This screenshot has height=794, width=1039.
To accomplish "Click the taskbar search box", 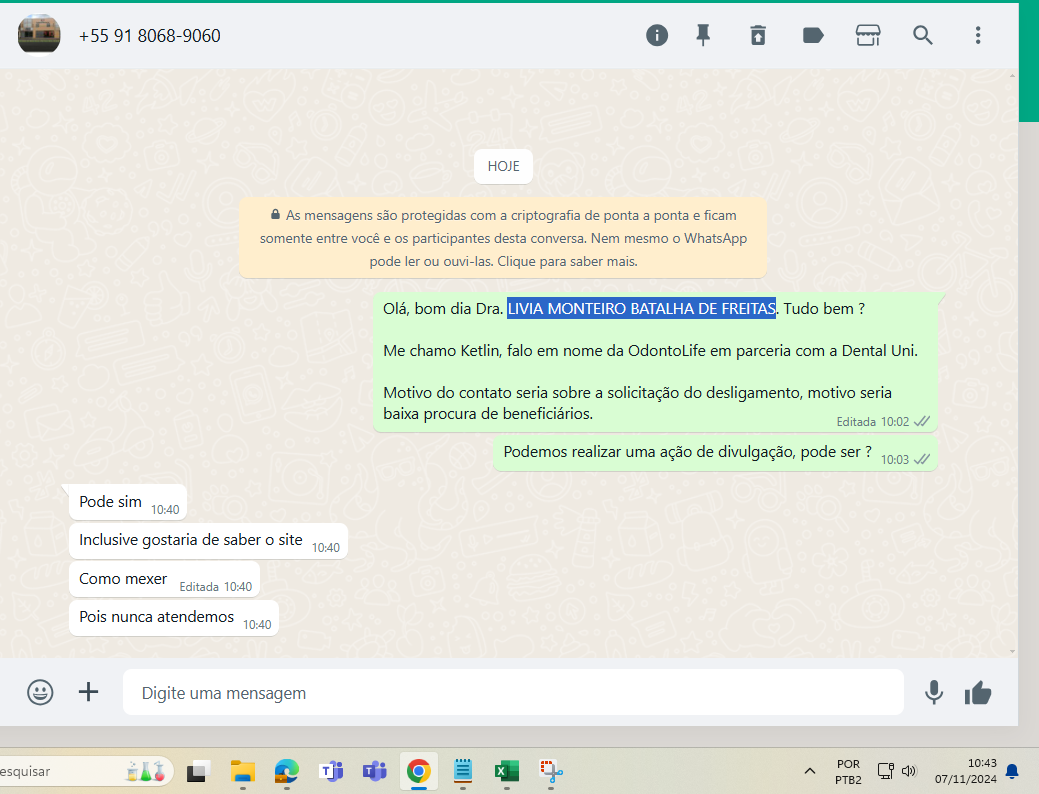I will tap(86, 771).
